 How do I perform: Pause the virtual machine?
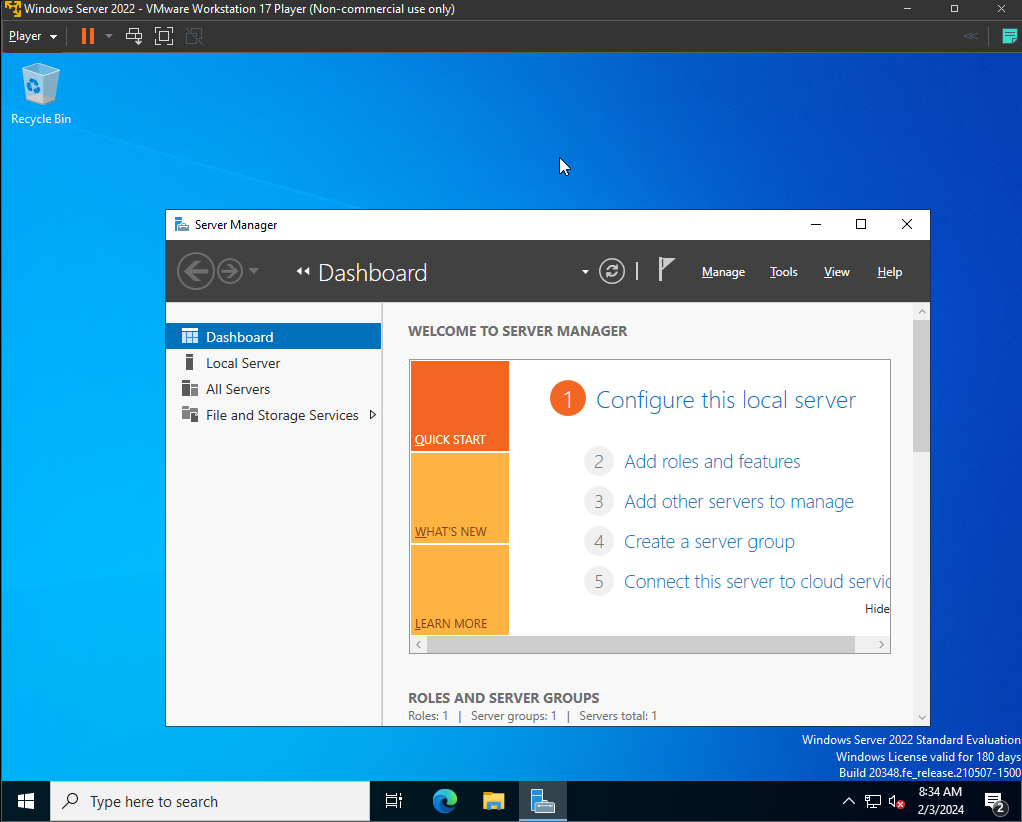point(87,36)
